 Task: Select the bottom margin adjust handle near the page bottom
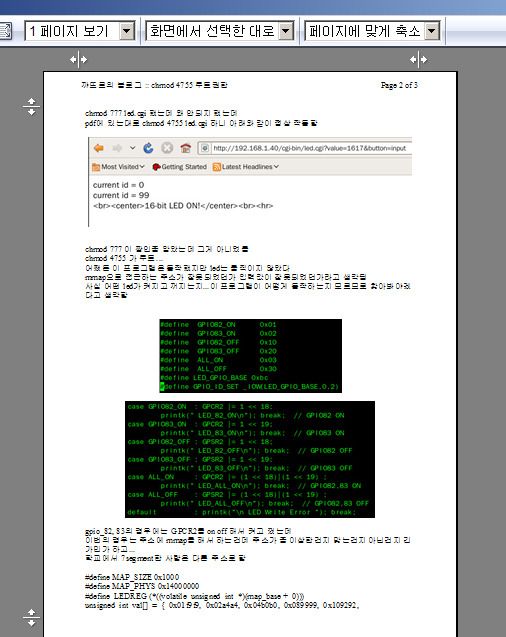[x=31, y=618]
